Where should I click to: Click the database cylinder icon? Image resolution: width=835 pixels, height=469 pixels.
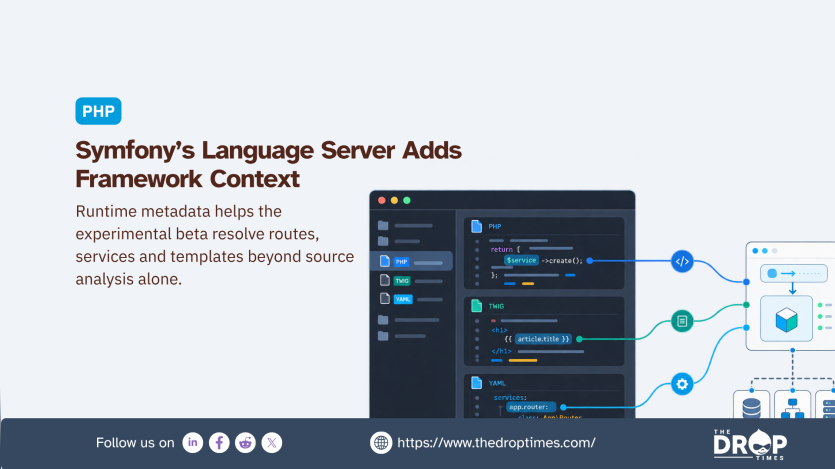(x=751, y=407)
